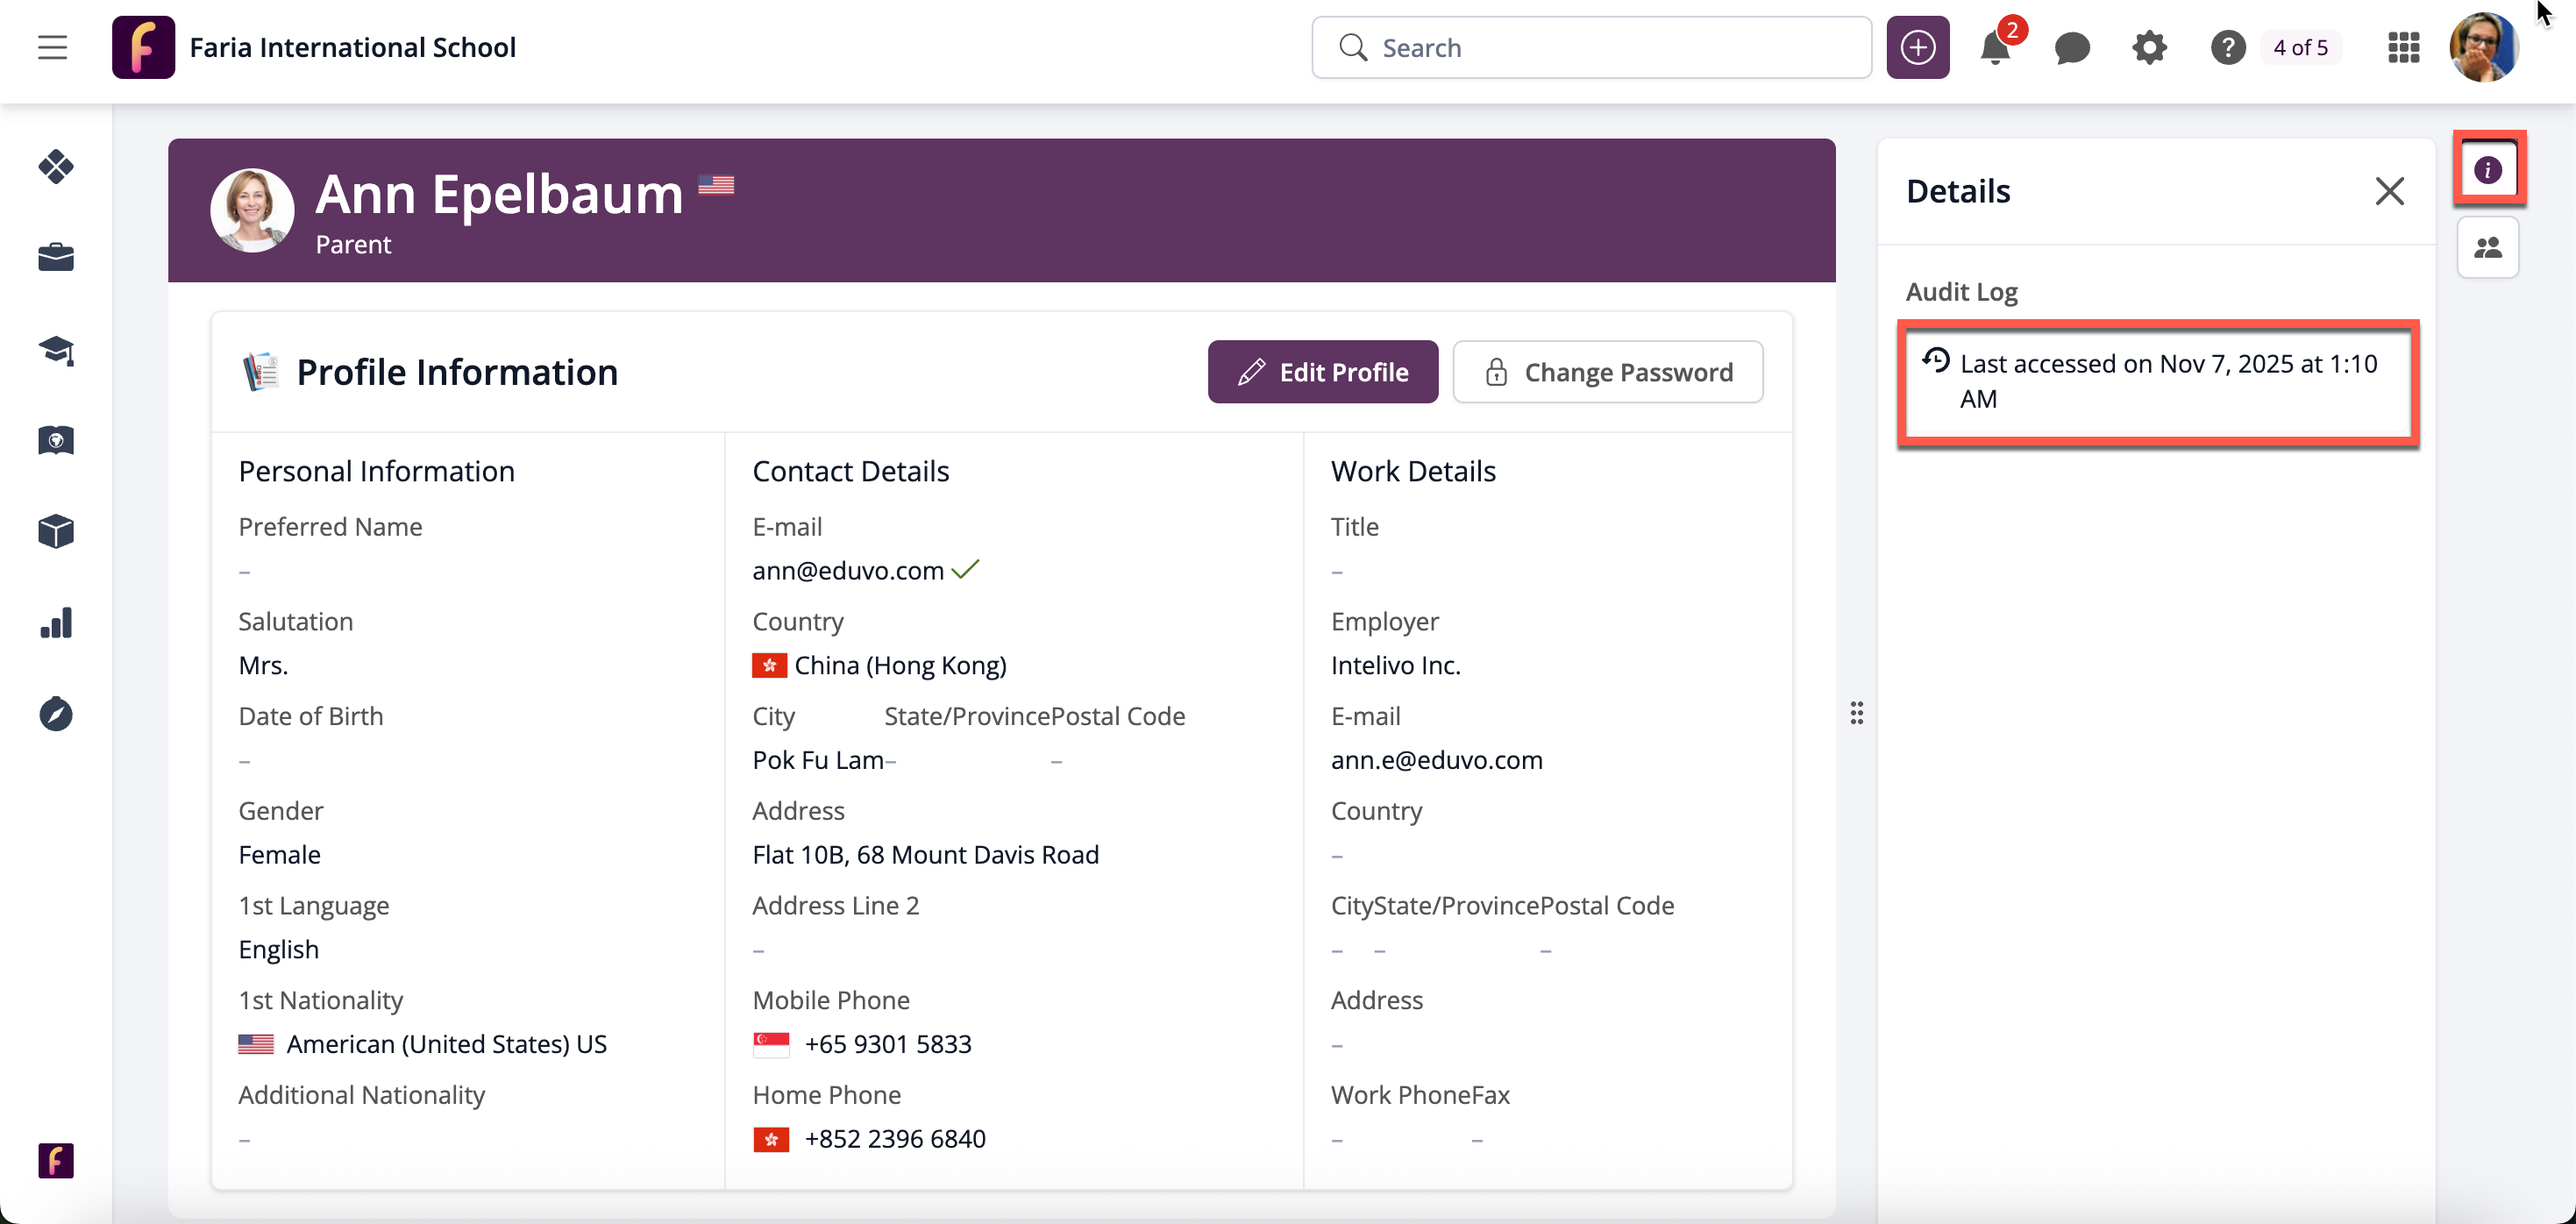Screen dimensions: 2576x1224
Task: Click the 4 of 5 progress badge
Action: point(2299,47)
